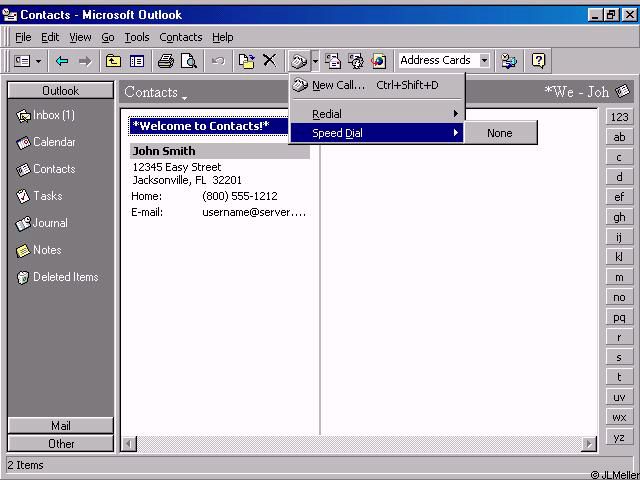This screenshot has height=480, width=640.
Task: Open the Contacts shortcut in Outlook bar
Action: [46, 169]
